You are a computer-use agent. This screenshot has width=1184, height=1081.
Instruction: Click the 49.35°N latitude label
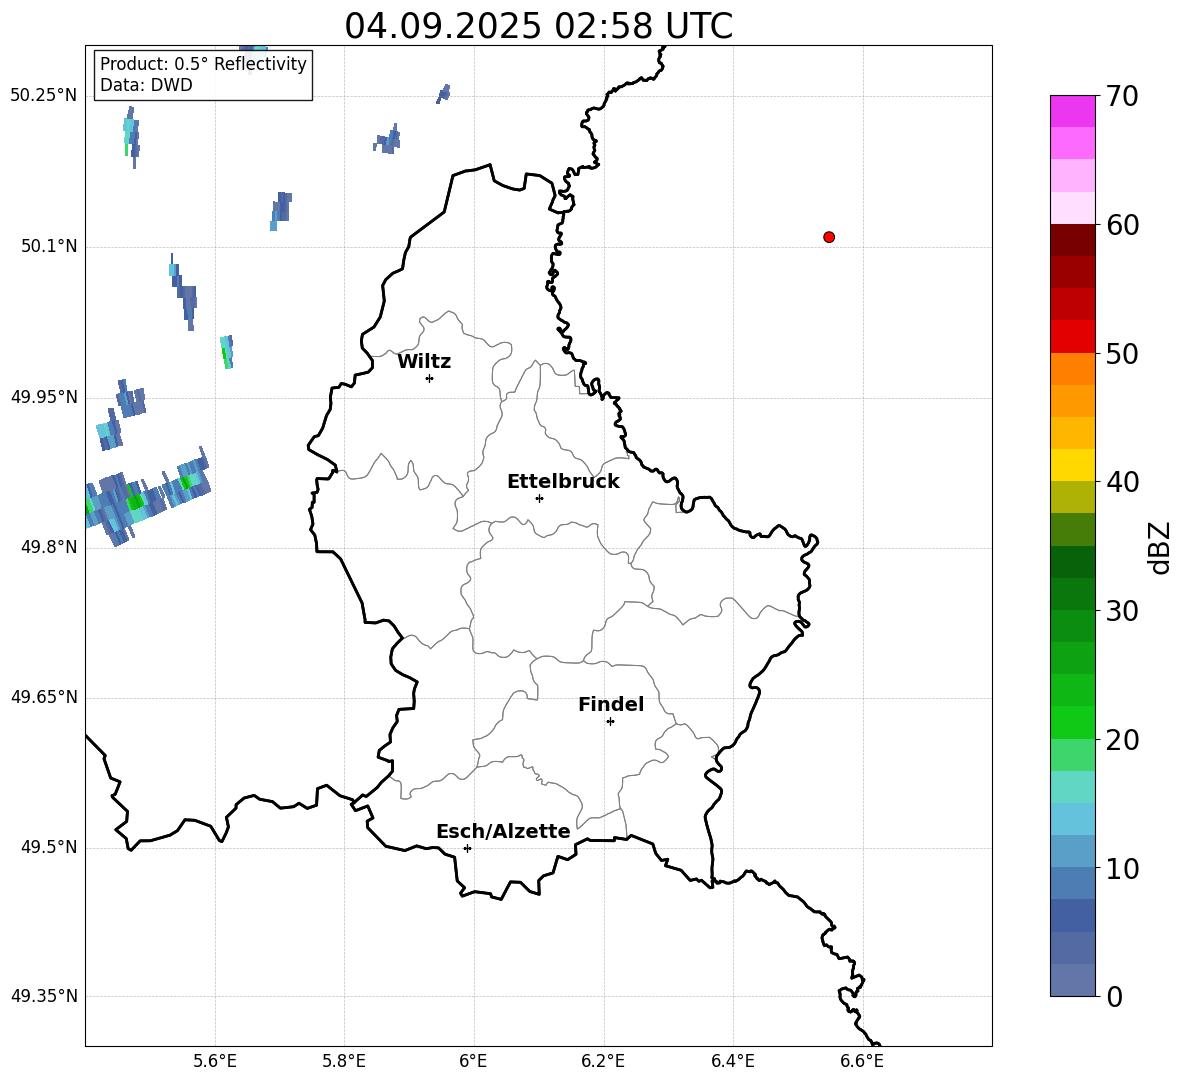[x=44, y=996]
